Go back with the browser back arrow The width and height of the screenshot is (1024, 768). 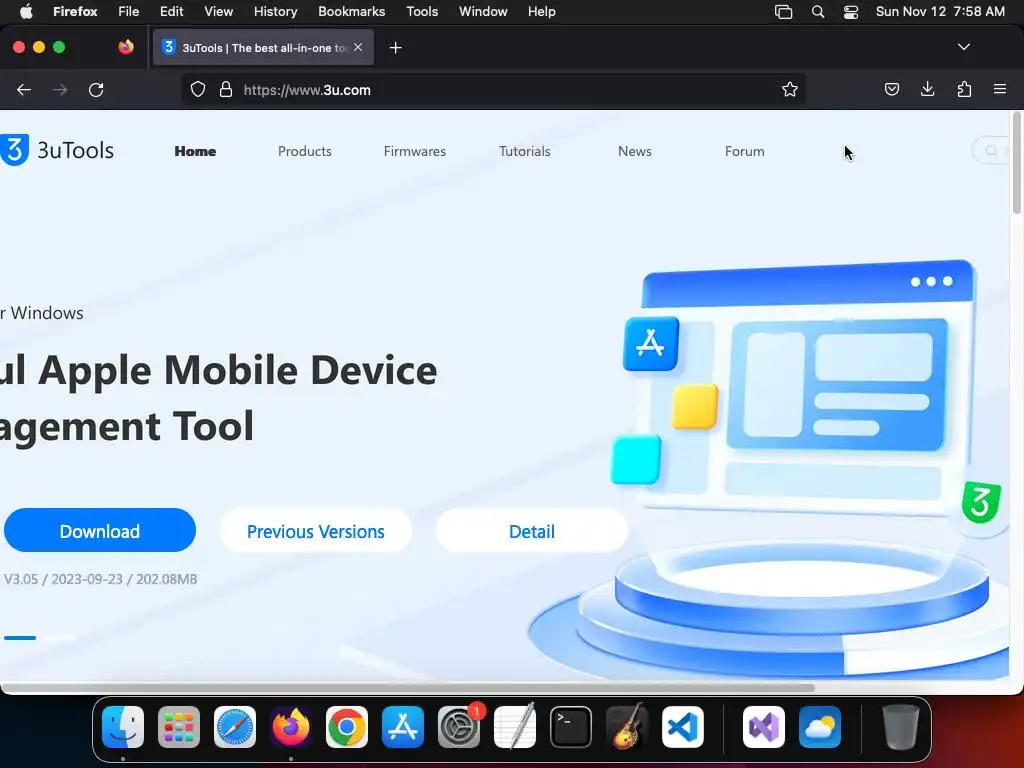coord(24,89)
